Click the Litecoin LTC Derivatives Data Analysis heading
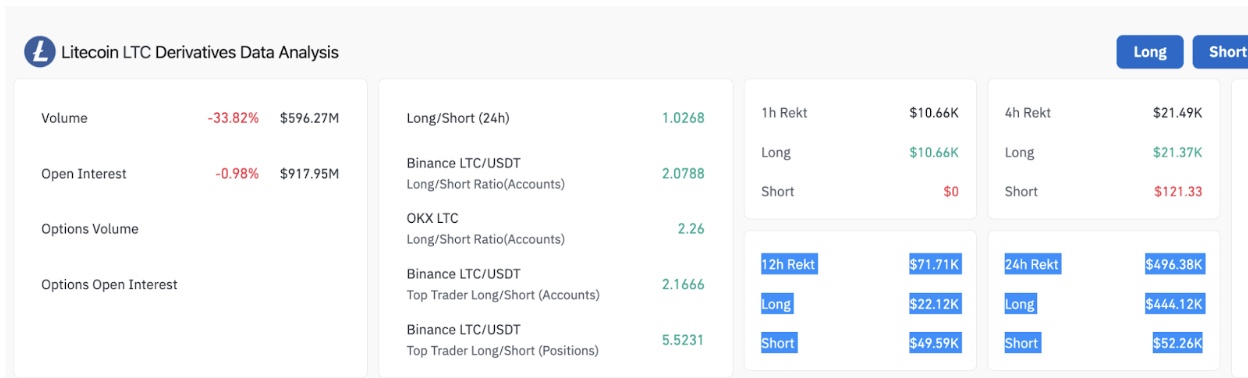This screenshot has height=378, width=1248. (x=200, y=52)
